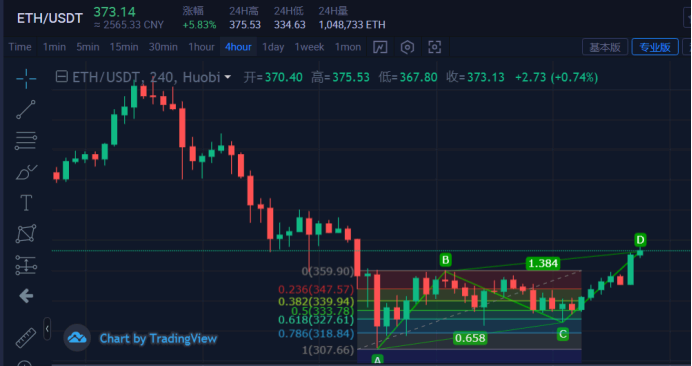Collapse the left drawing toolbar
This screenshot has width=692, height=366.
point(47,329)
